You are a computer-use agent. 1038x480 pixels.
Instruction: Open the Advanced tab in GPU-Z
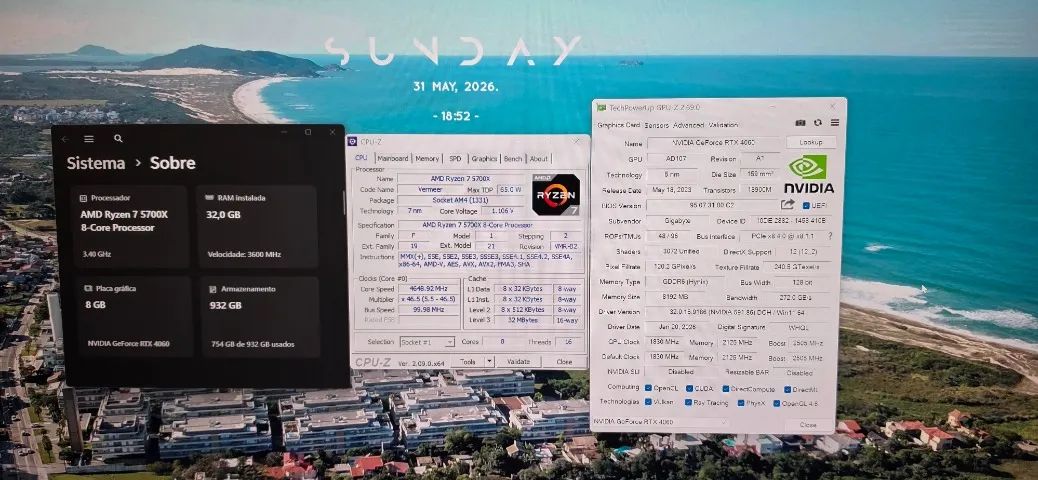tap(688, 124)
